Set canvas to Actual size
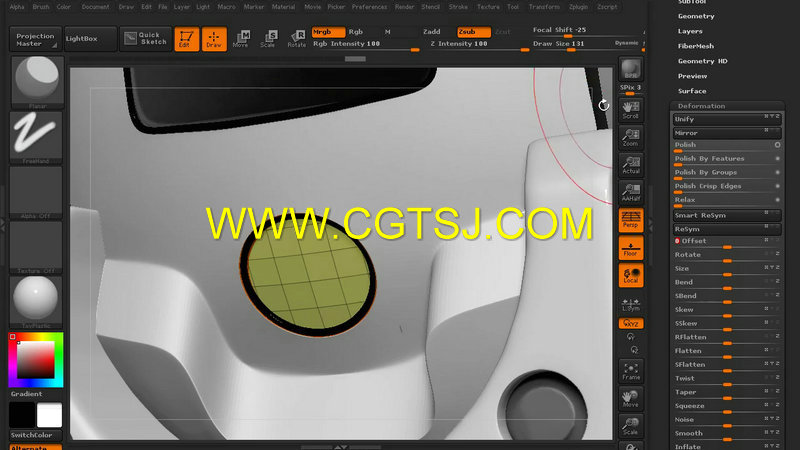Image resolution: width=800 pixels, height=450 pixels. tap(631, 164)
